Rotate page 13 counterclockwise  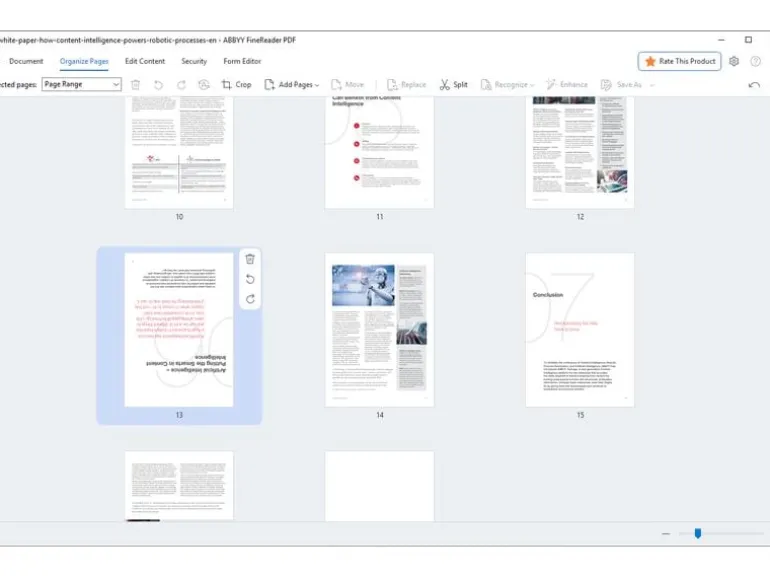(250, 279)
